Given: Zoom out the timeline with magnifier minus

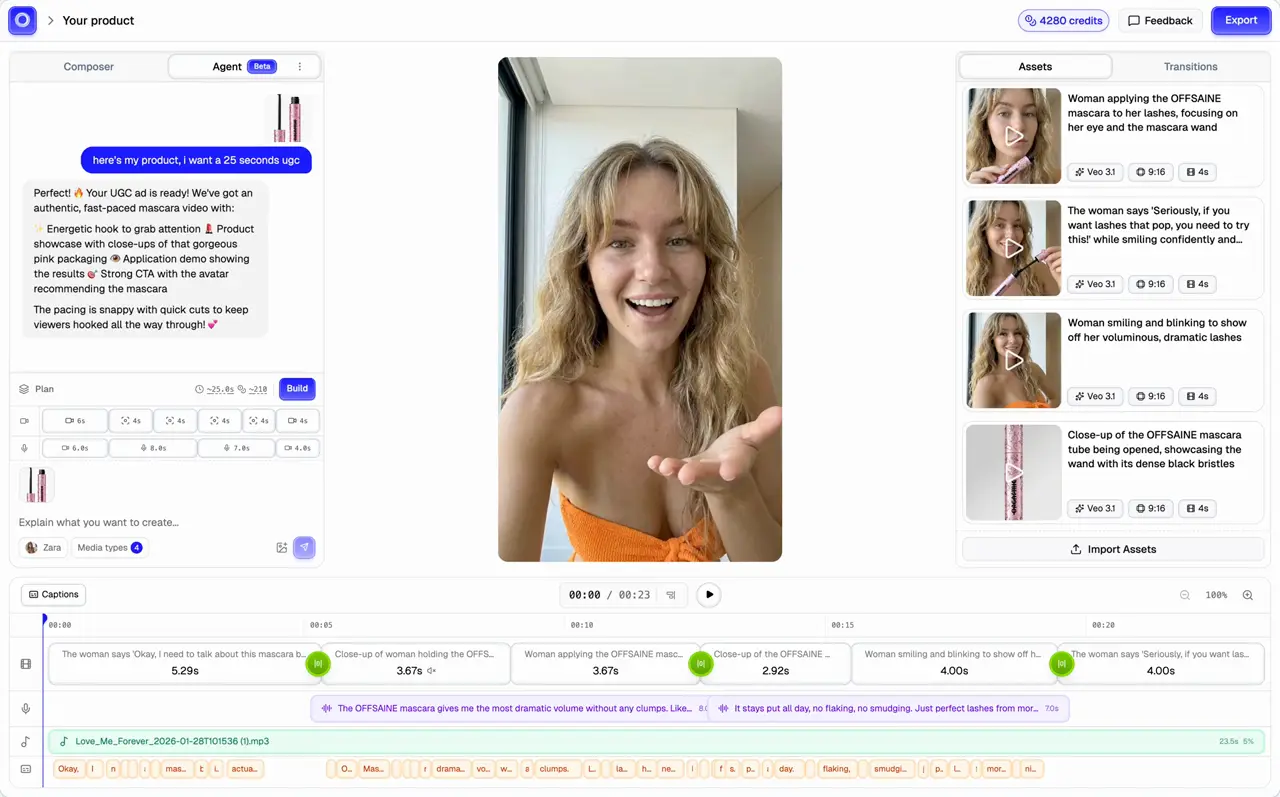Looking at the screenshot, I should [1185, 595].
